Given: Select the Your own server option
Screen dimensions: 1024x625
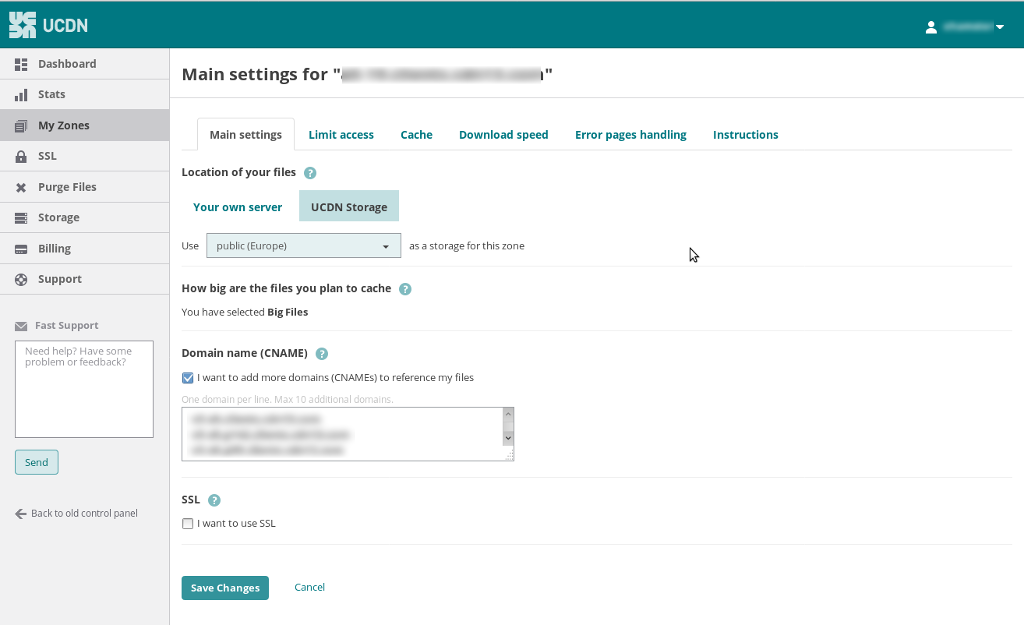Looking at the screenshot, I should [x=238, y=207].
